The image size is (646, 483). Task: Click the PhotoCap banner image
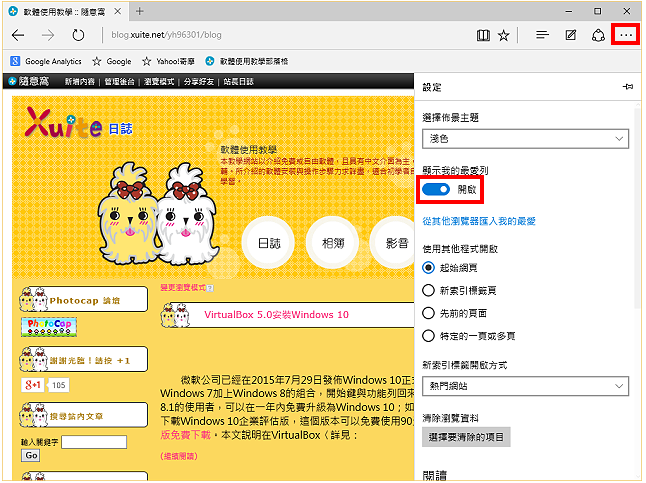click(x=49, y=327)
